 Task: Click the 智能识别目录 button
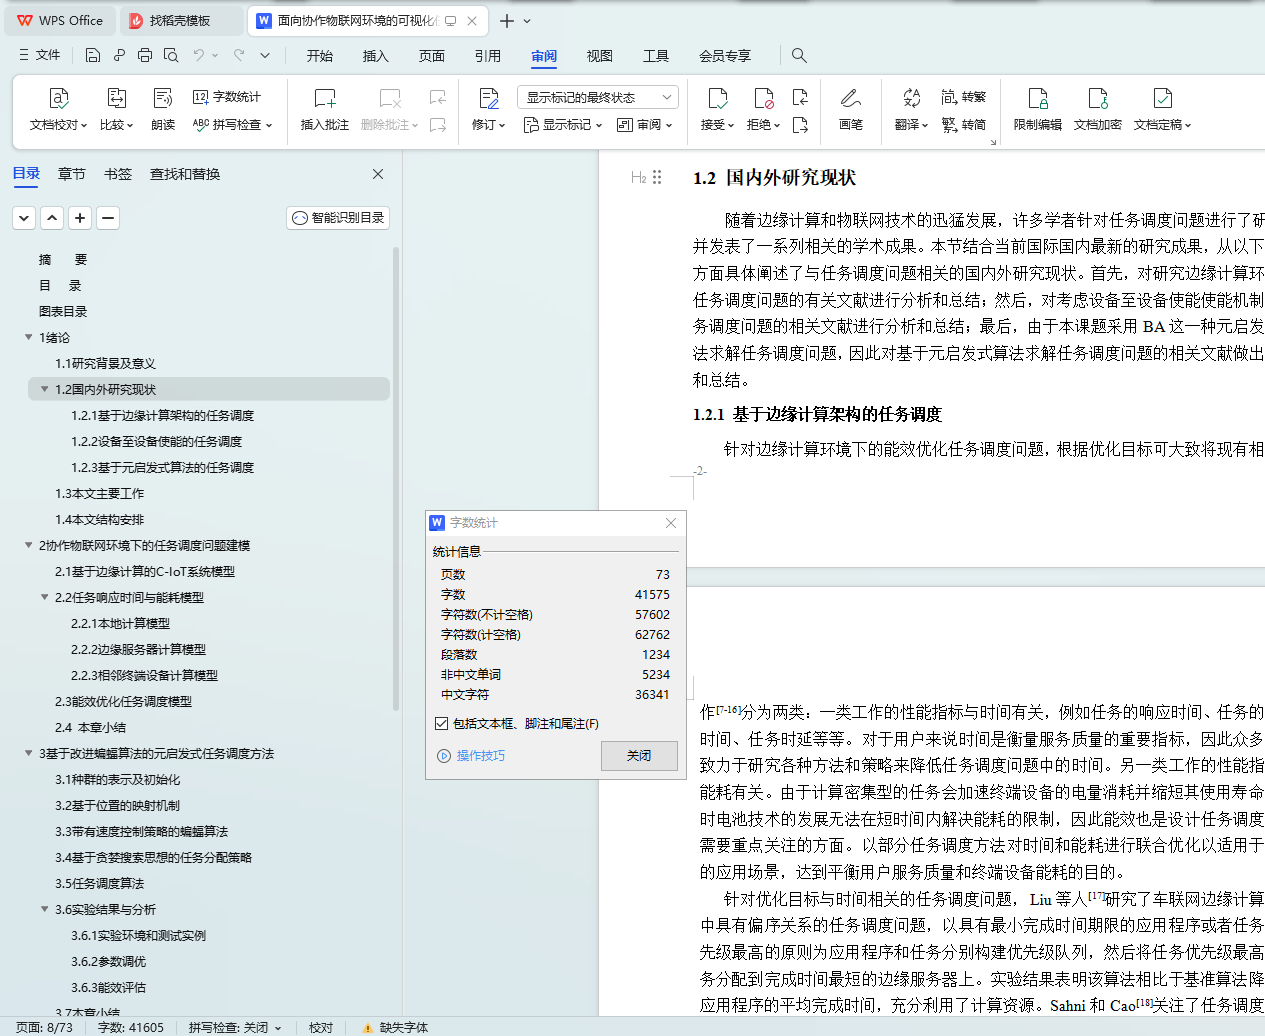pos(338,218)
